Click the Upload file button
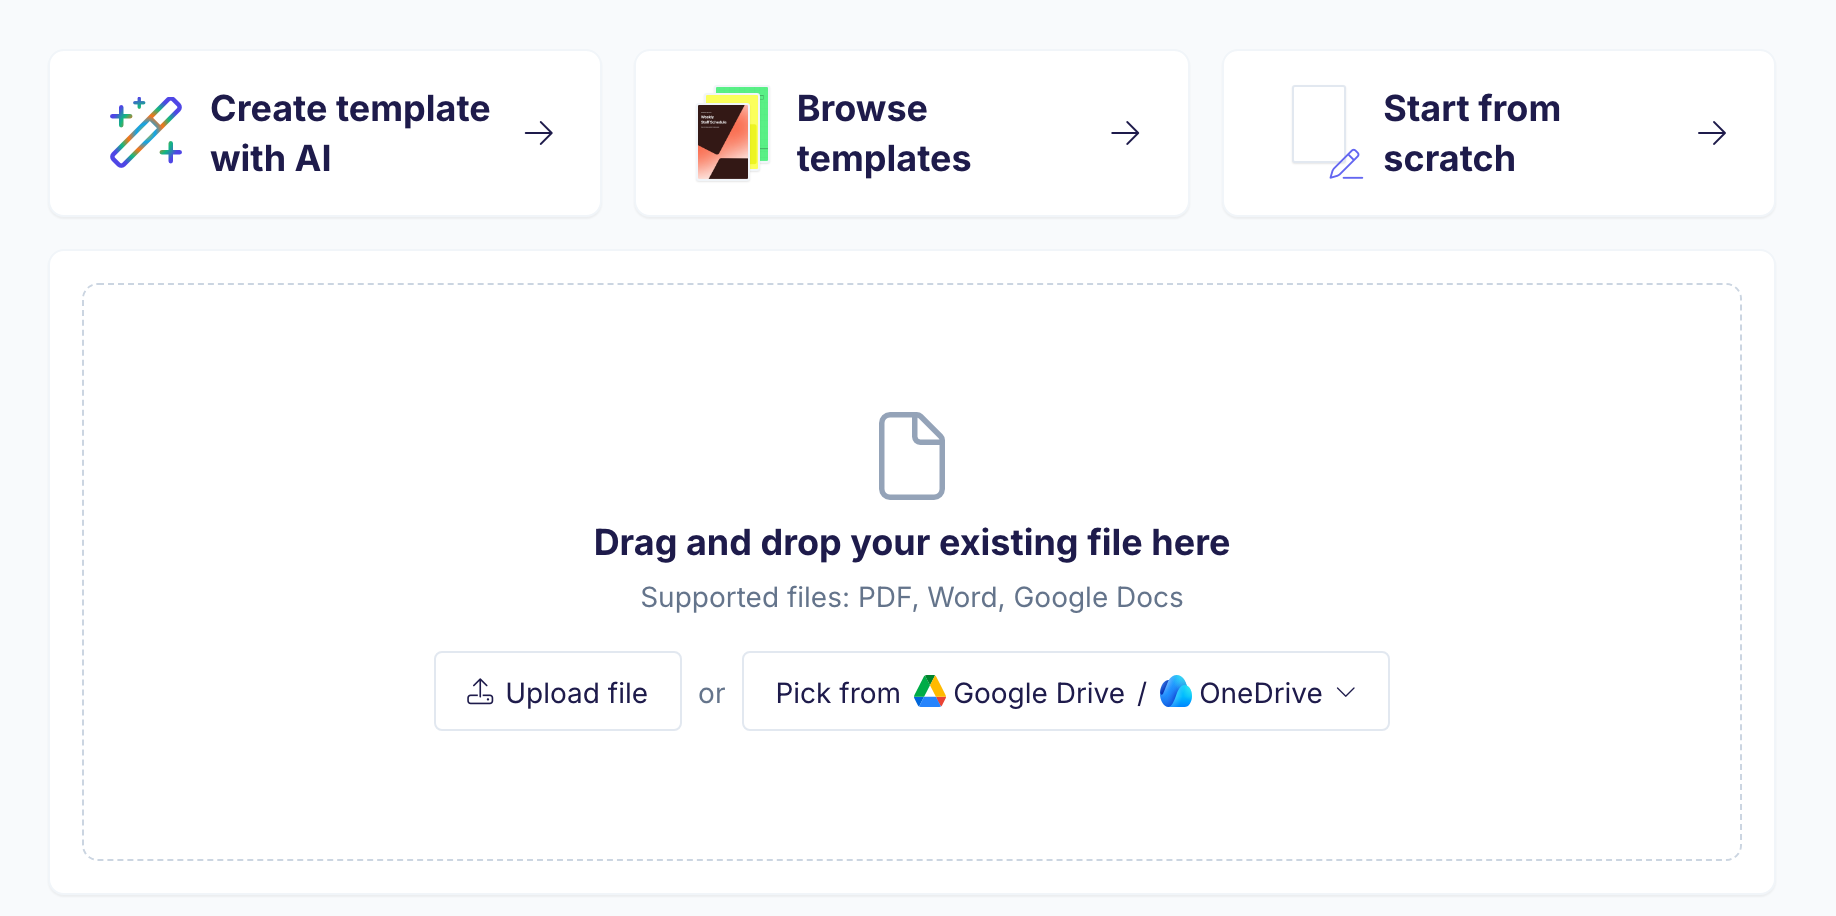Screen dimensions: 1836x916 coord(558,692)
